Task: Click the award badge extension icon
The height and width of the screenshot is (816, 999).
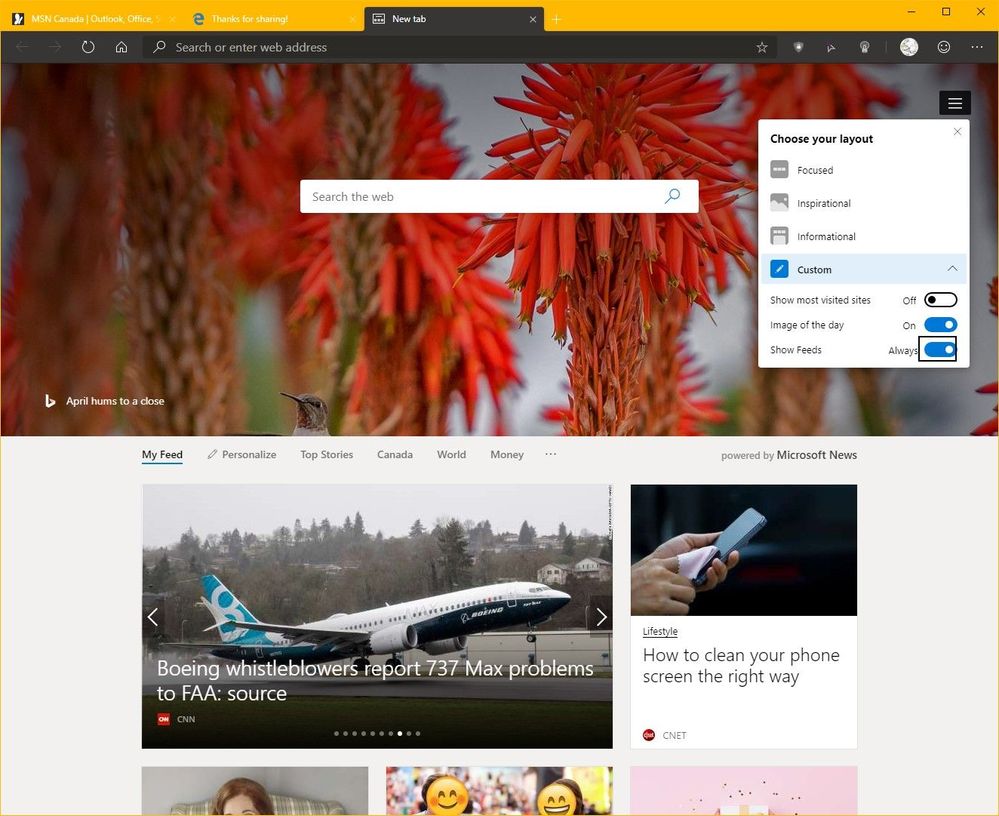Action: point(865,47)
